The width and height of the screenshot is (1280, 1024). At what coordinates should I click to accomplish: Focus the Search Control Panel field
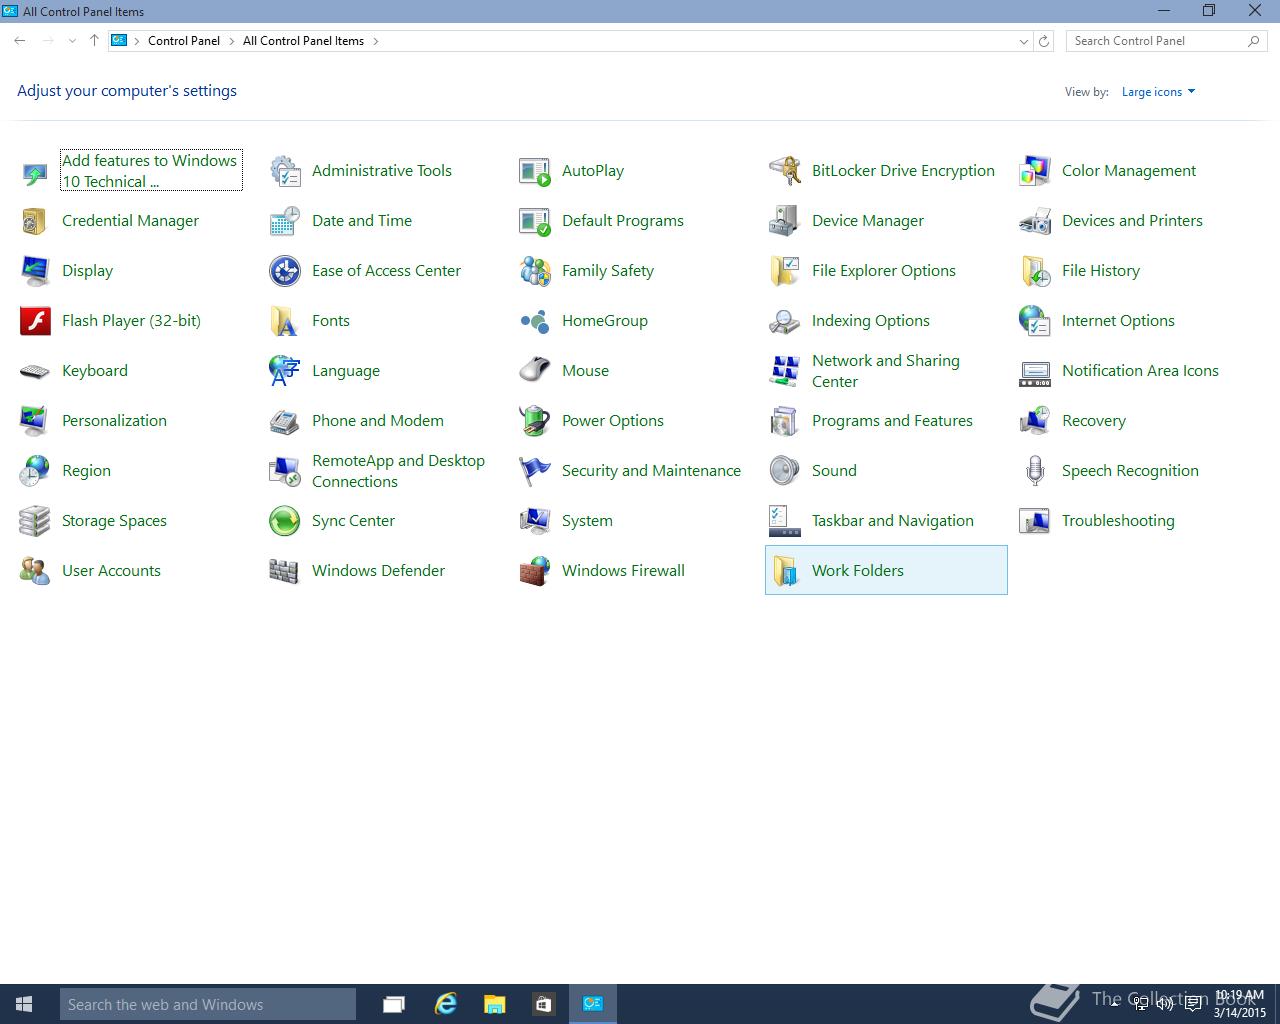tap(1166, 41)
